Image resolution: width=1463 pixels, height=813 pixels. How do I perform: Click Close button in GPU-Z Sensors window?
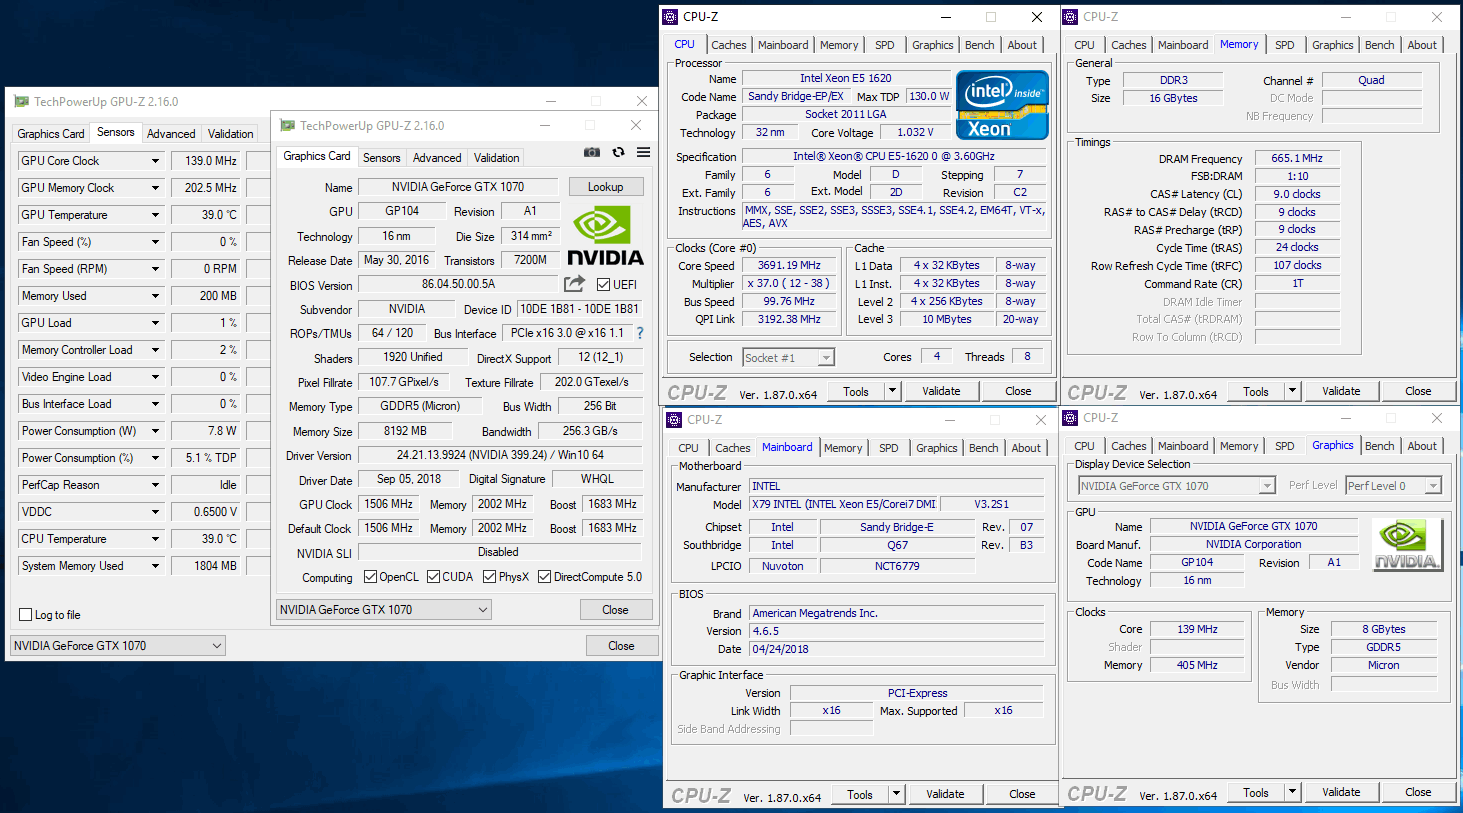(621, 646)
